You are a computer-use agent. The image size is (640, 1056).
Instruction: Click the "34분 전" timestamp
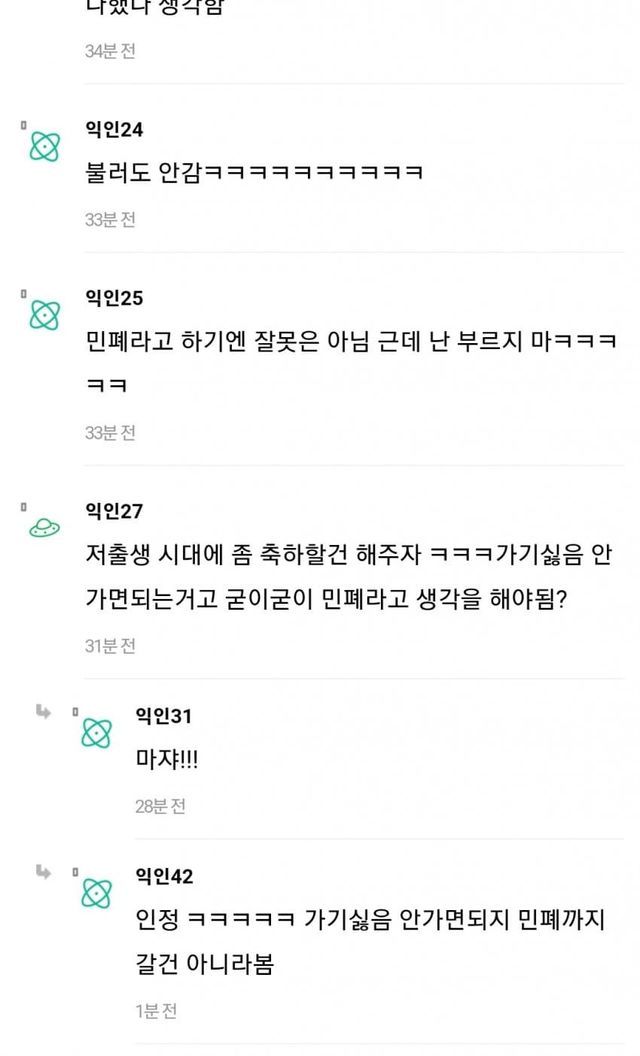[x=110, y=51]
